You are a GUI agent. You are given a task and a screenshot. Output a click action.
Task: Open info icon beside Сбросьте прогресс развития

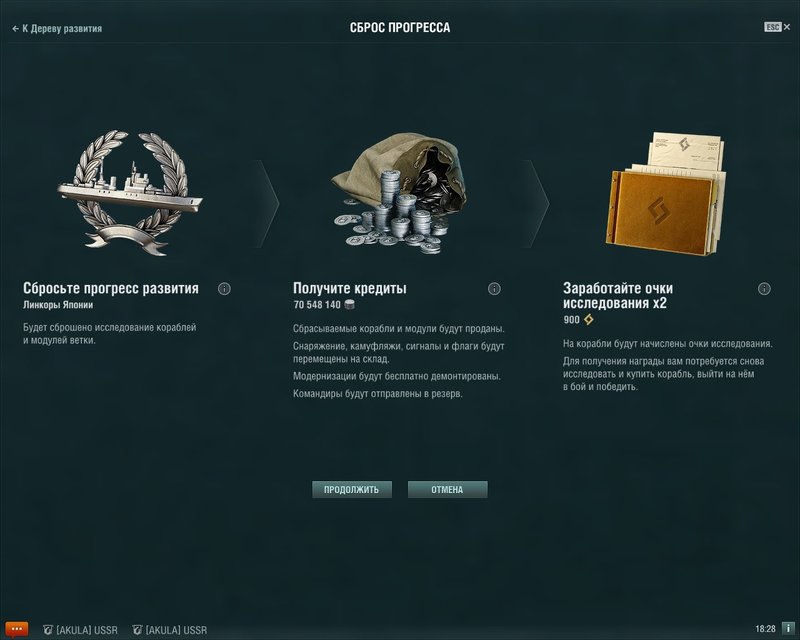(x=224, y=289)
